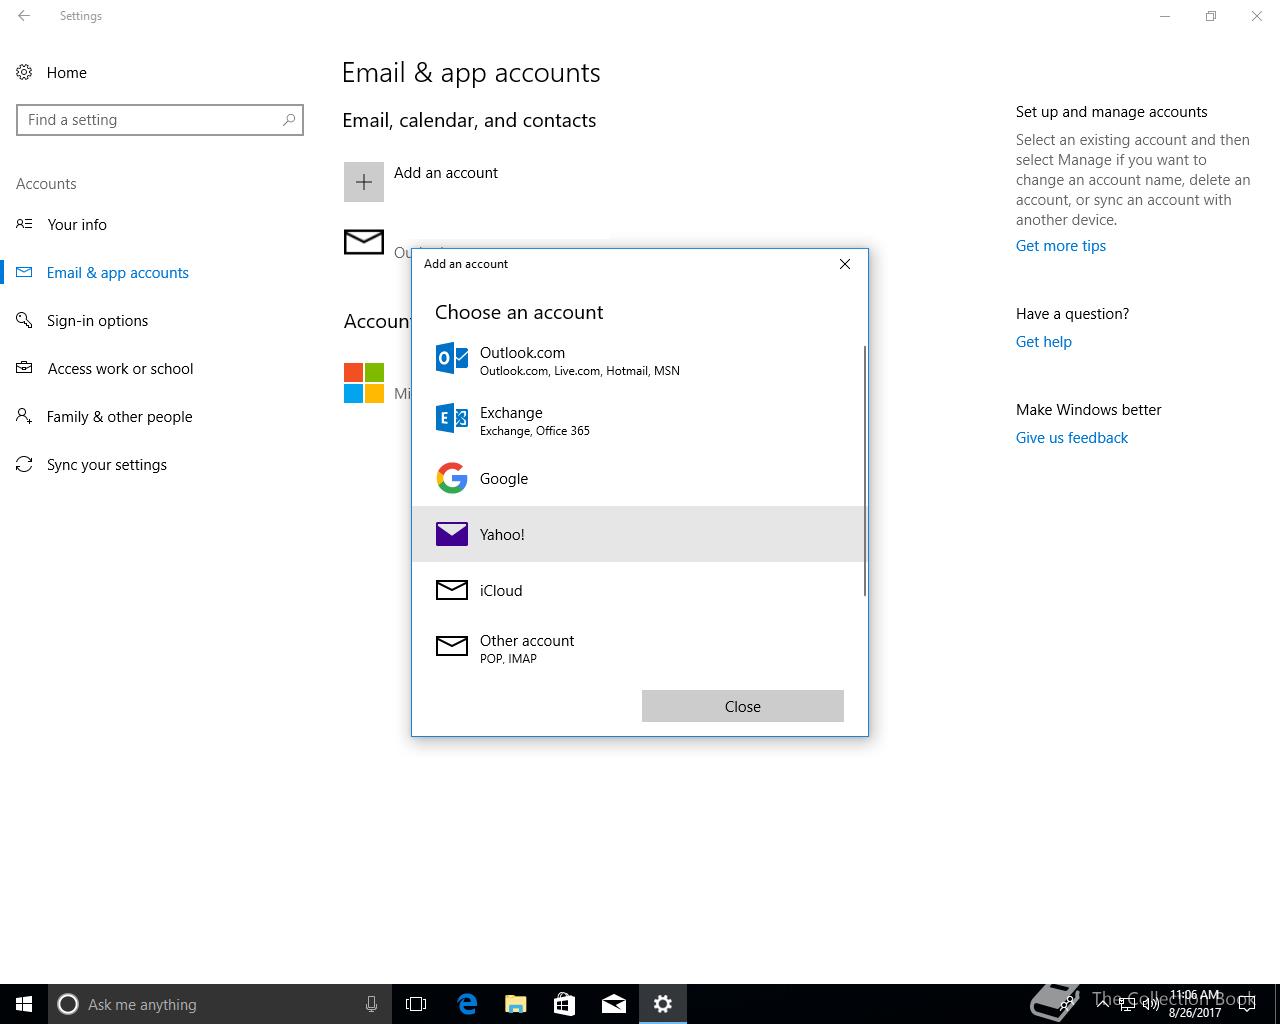Choose the Exchange account icon
The height and width of the screenshot is (1024, 1280).
point(452,418)
